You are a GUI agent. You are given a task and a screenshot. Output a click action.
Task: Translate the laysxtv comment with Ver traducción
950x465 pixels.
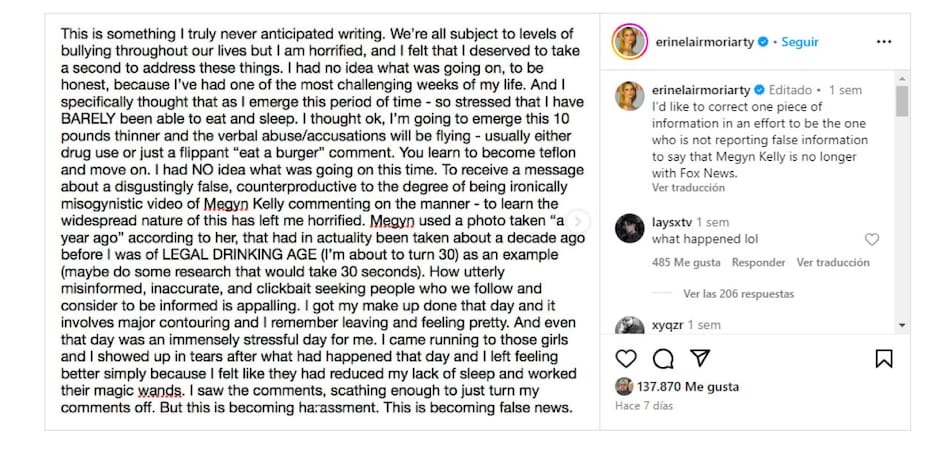833,263
